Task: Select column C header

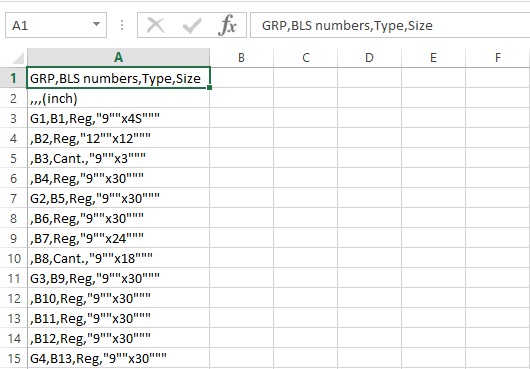Action: pos(306,57)
